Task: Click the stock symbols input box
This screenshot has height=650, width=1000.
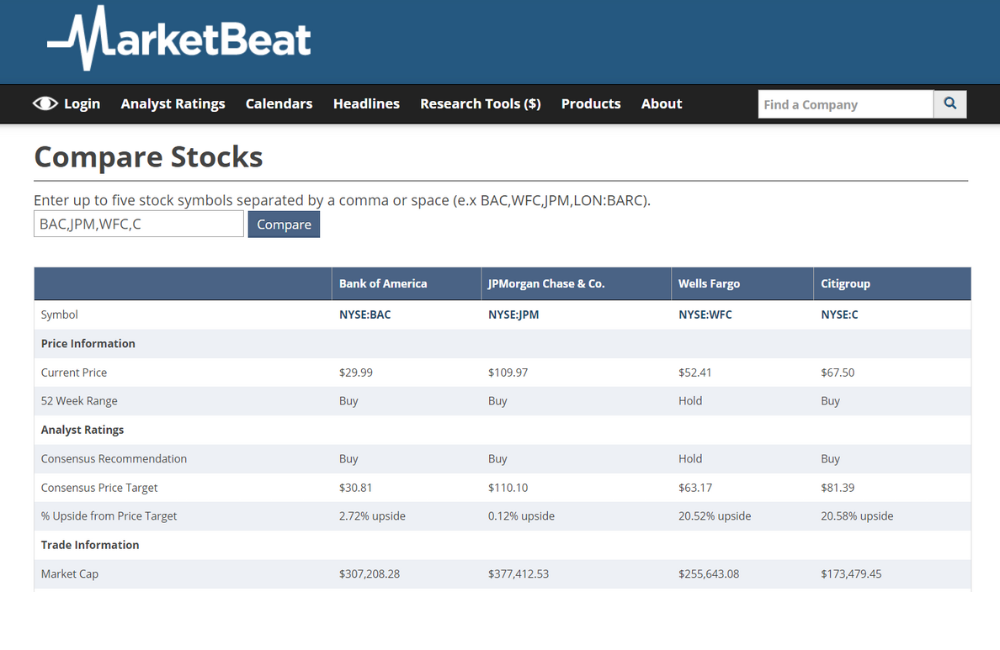Action: pos(138,224)
